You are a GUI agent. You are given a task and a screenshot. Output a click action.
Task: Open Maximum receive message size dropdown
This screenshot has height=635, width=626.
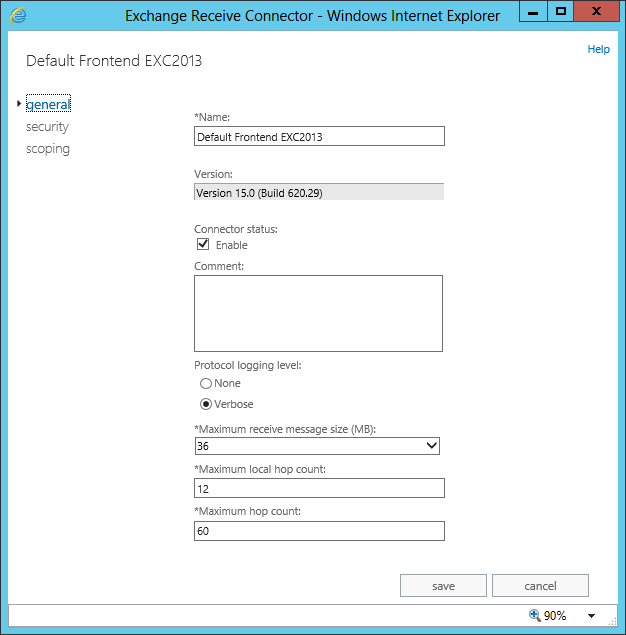(317, 446)
